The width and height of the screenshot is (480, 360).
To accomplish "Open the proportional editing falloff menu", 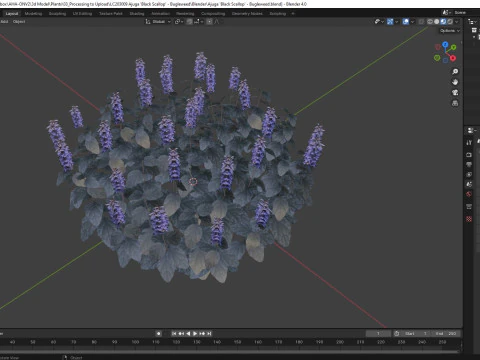I will coord(217,22).
